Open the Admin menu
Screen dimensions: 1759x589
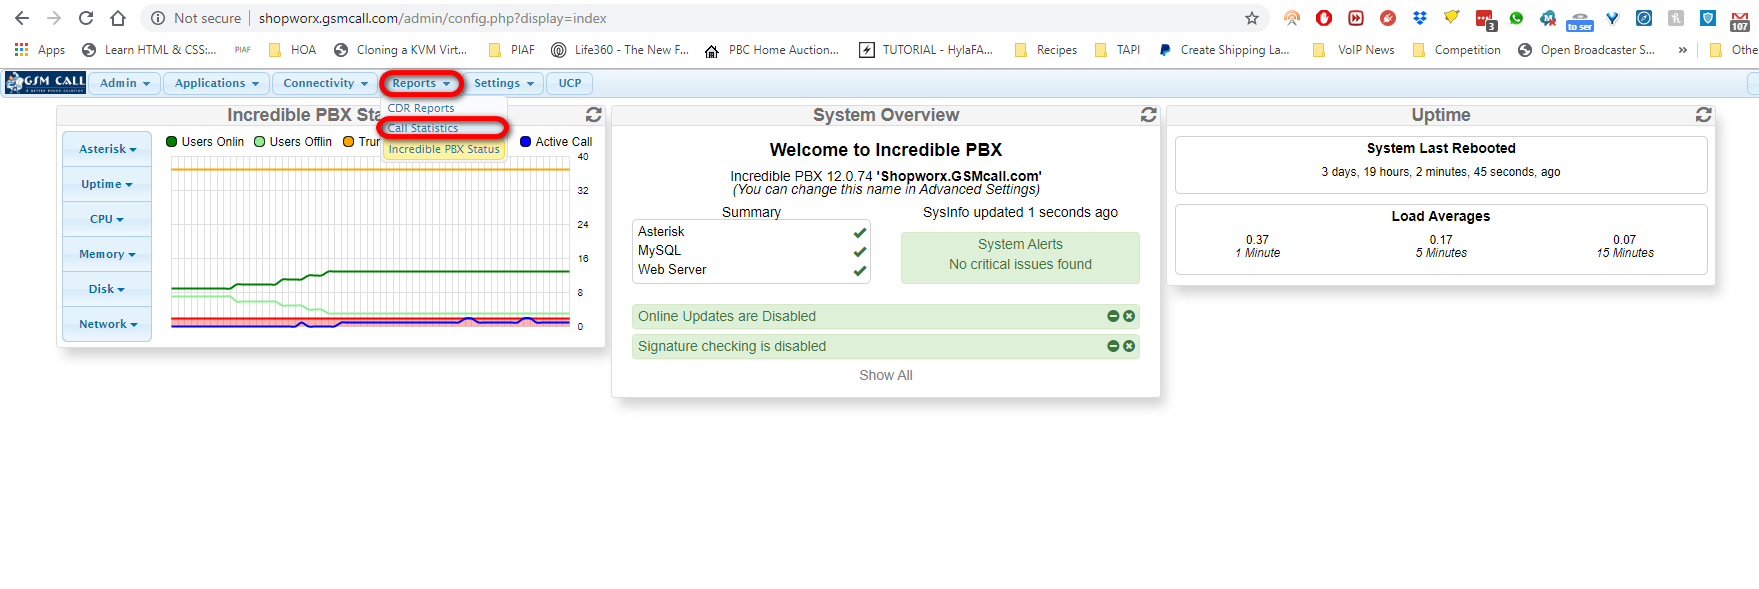tap(124, 83)
